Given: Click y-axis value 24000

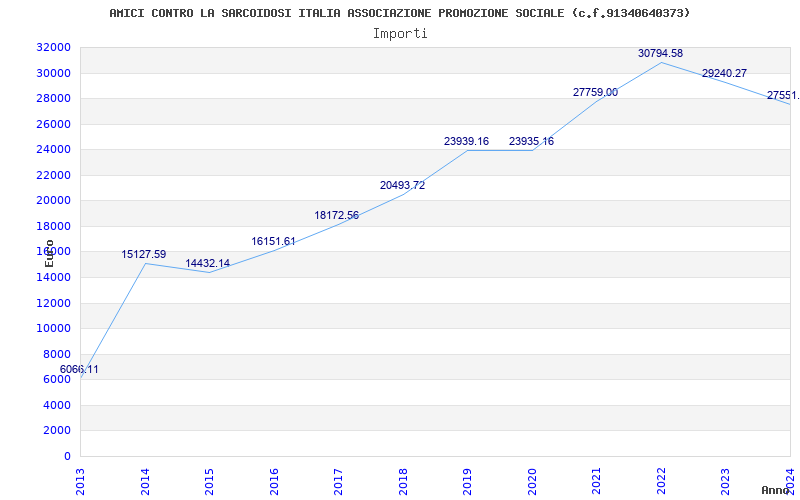Looking at the screenshot, I should click(53, 149).
